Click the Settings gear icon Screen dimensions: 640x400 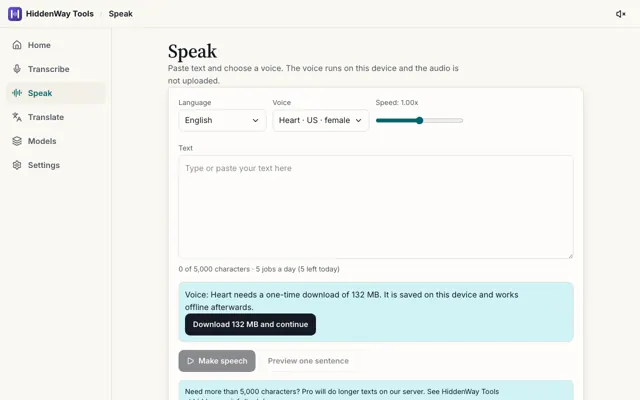click(x=17, y=165)
